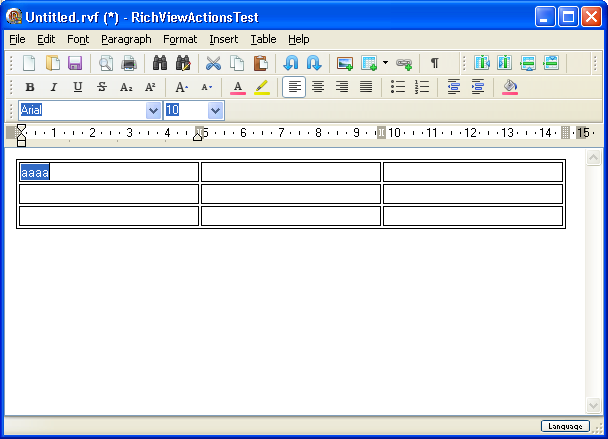Click the Insert hyperlink icon
The width and height of the screenshot is (608, 439).
pos(404,63)
